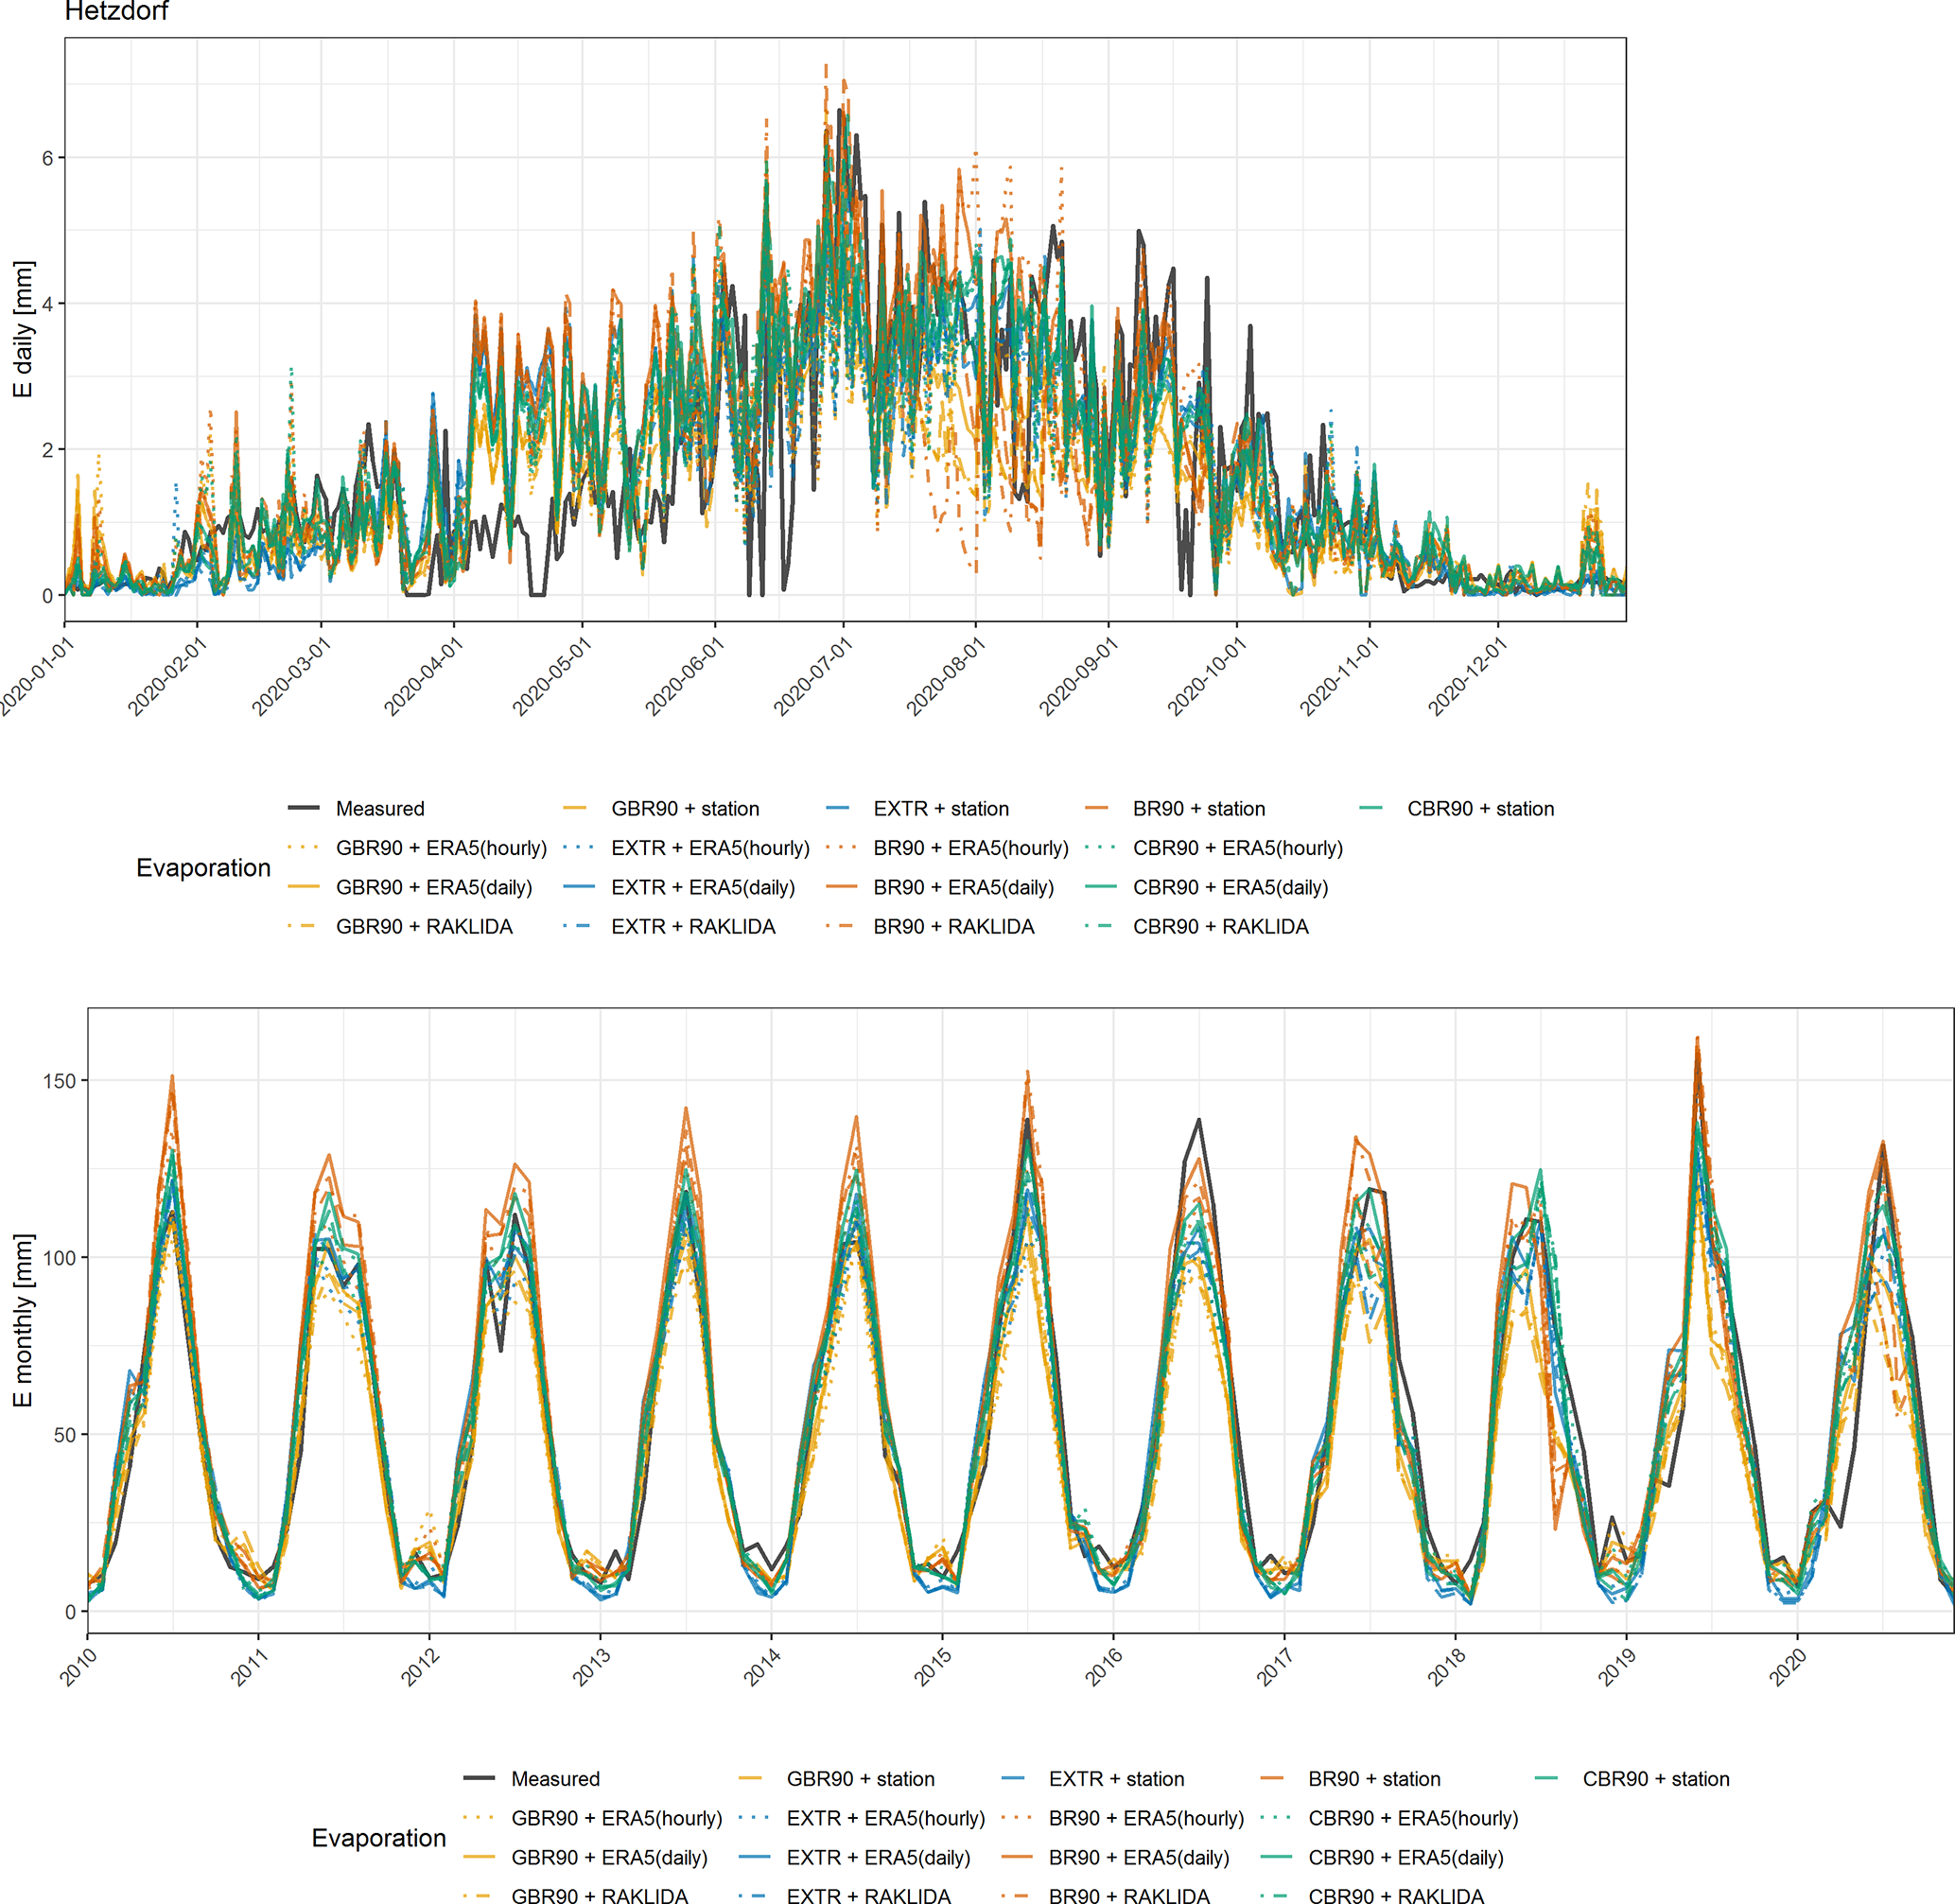Click CBR90 + RAKLIDA in daily legend
This screenshot has height=1904, width=1955.
(1220, 926)
